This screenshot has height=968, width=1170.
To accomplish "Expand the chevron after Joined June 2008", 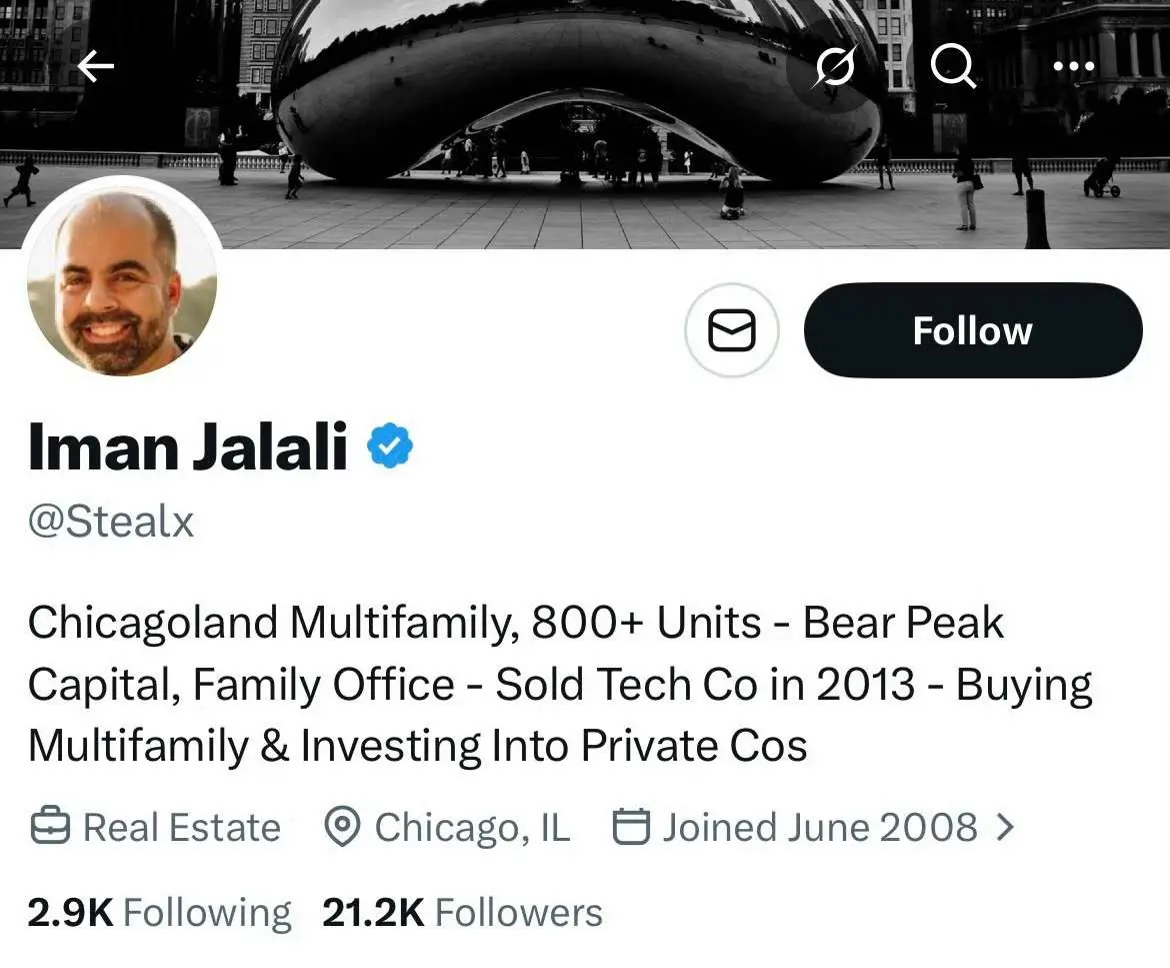I will [x=1005, y=828].
